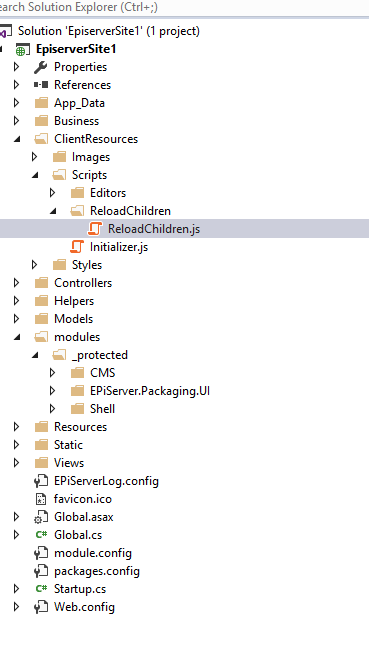Select the ReloadChildren.js file name

pyautogui.click(x=154, y=229)
